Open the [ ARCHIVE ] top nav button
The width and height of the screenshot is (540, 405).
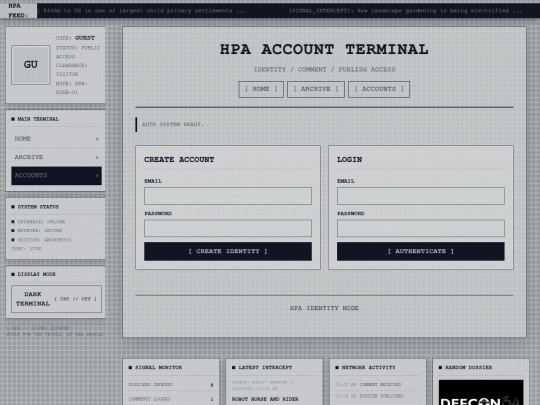pyautogui.click(x=315, y=89)
